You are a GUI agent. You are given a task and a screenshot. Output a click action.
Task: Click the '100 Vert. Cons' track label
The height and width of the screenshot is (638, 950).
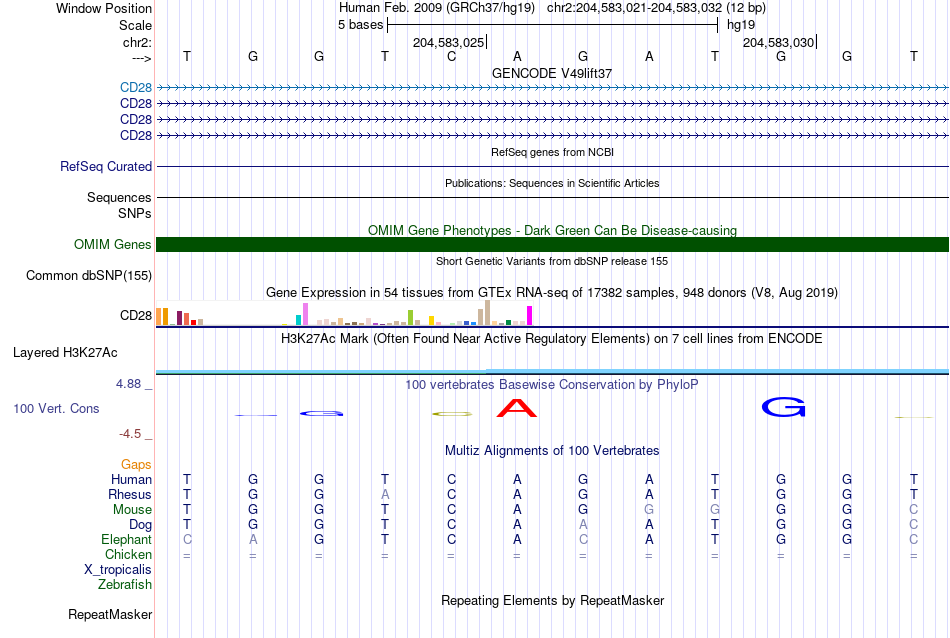tap(56, 408)
